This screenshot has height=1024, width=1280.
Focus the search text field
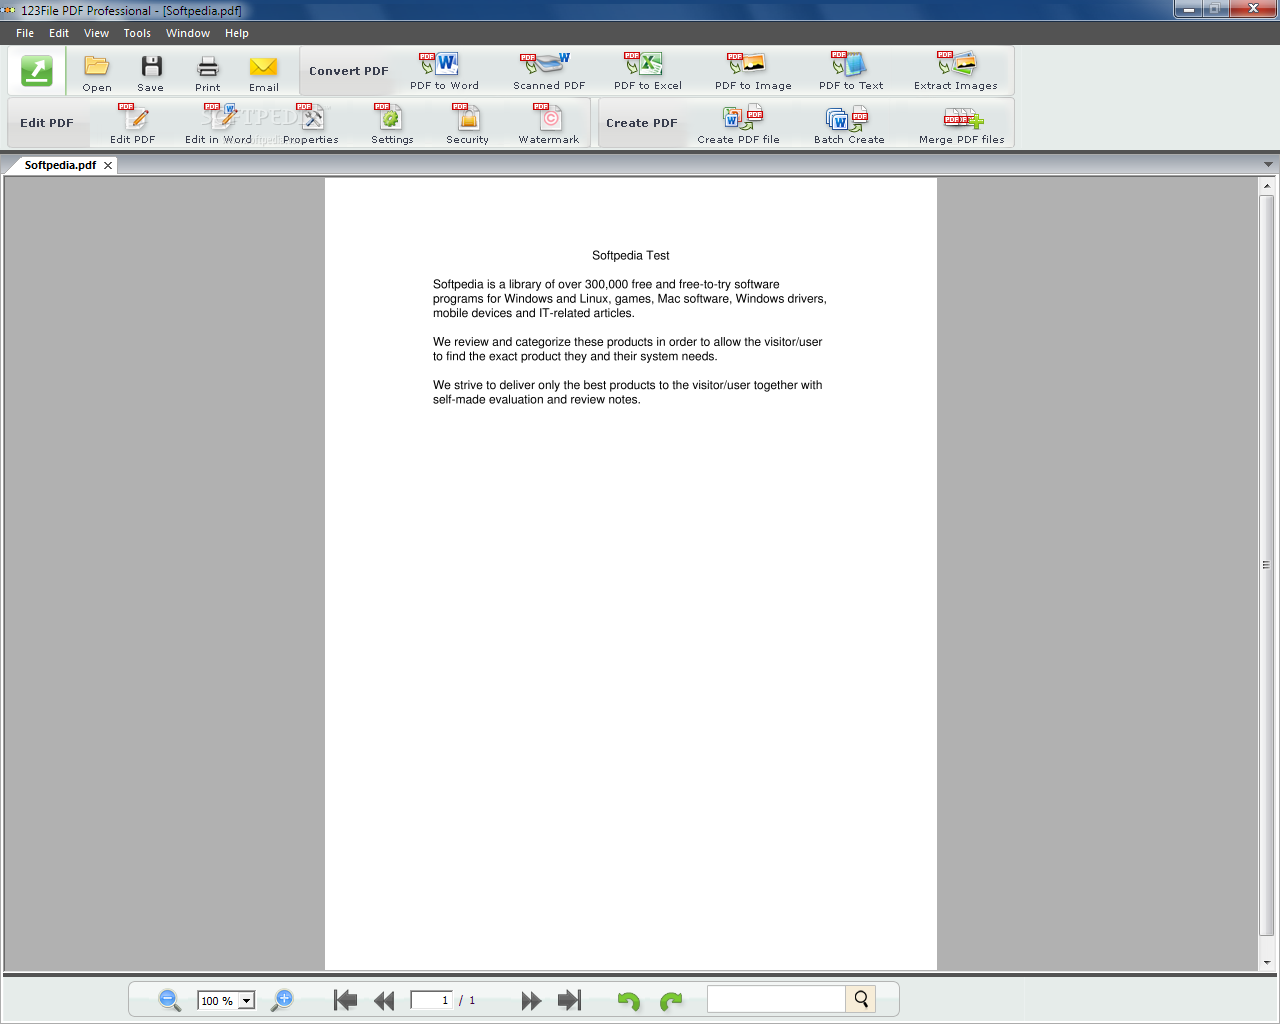click(777, 999)
